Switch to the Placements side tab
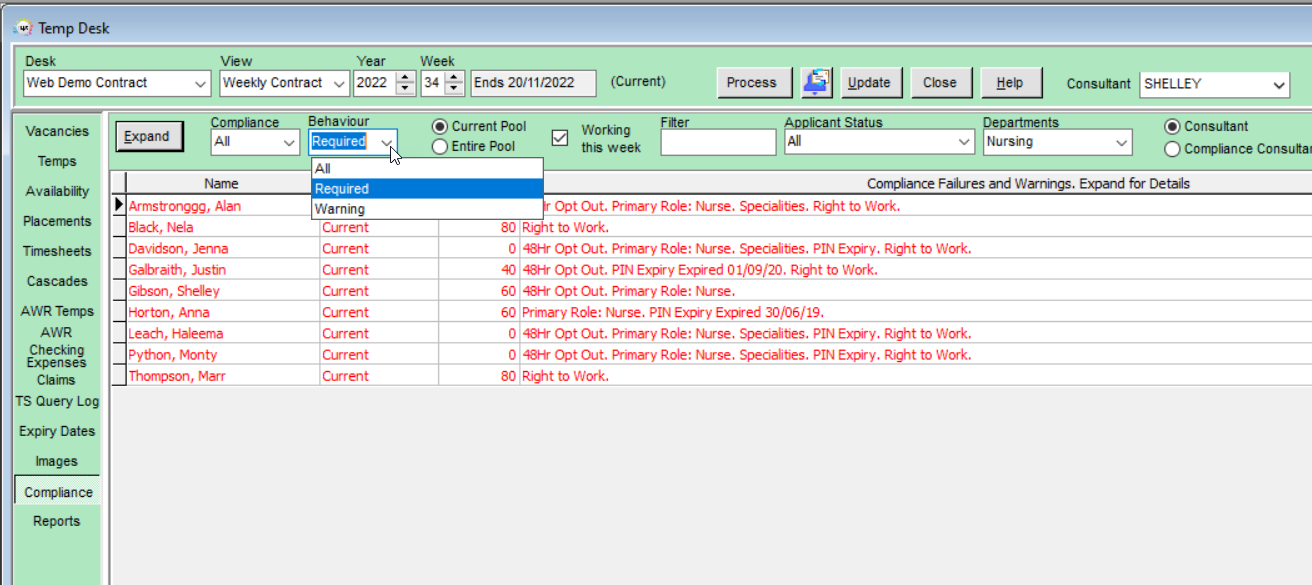Screen dimensions: 1312x585 57,221
